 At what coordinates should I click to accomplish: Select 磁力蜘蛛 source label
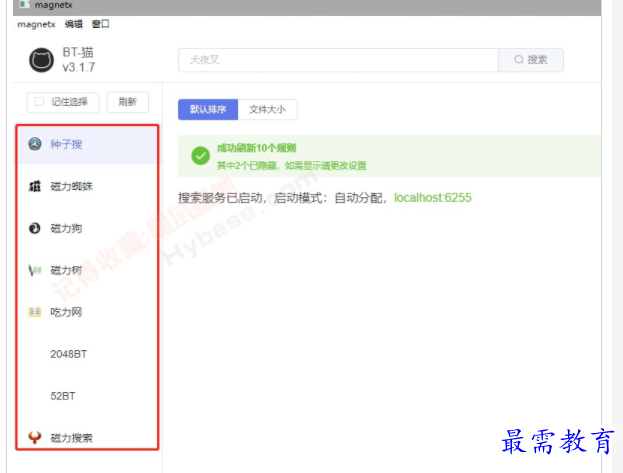point(72,186)
